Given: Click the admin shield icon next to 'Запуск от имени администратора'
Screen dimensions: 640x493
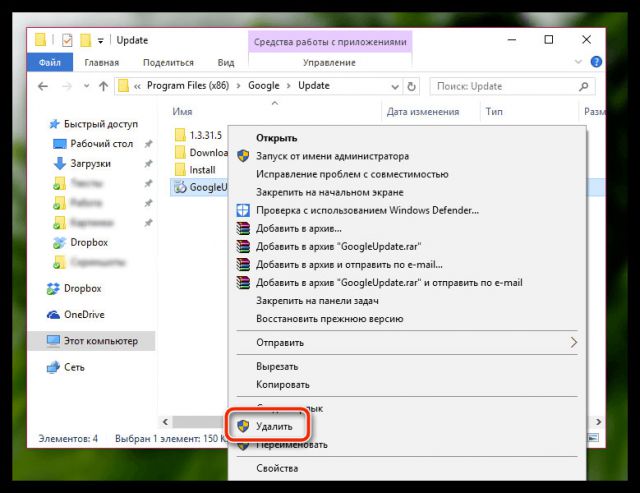Looking at the screenshot, I should 243,156.
